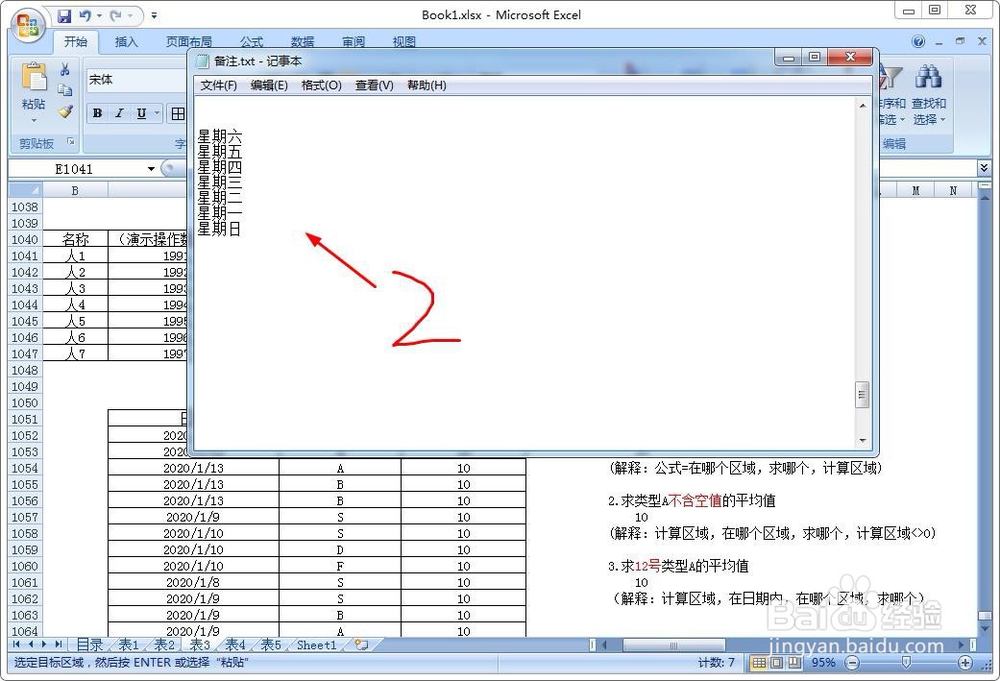The height and width of the screenshot is (681, 1000).
Task: Select the 表1 sheet tab
Action: point(129,645)
